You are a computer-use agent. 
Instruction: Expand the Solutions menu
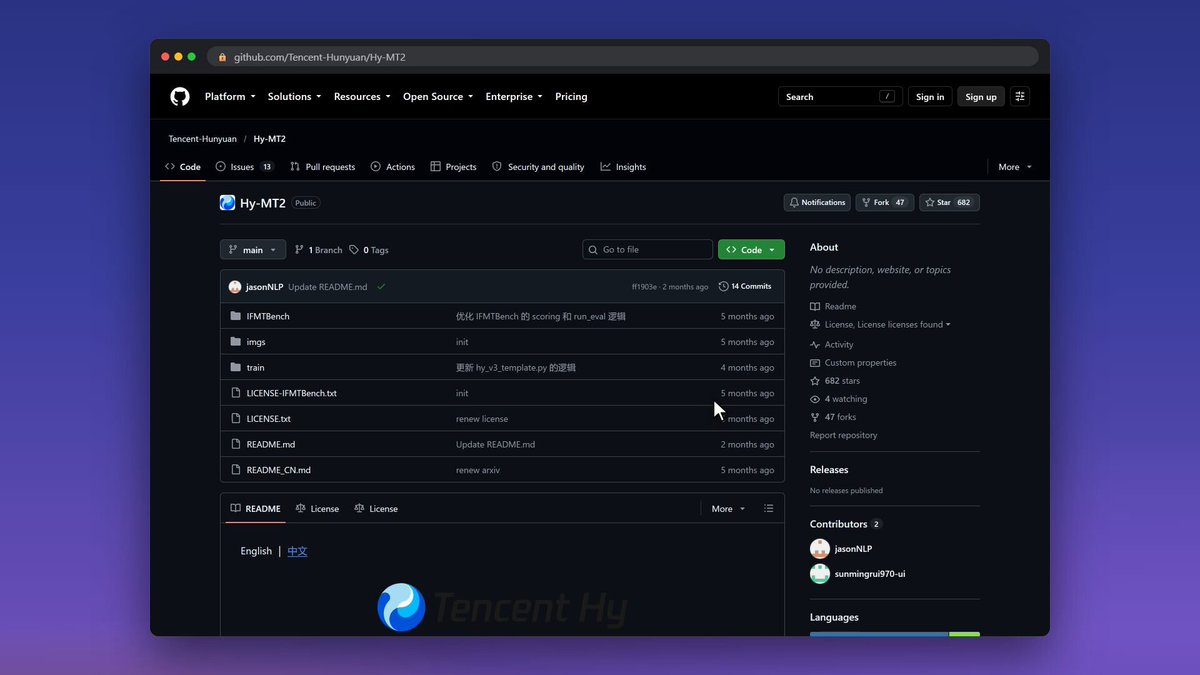294,97
